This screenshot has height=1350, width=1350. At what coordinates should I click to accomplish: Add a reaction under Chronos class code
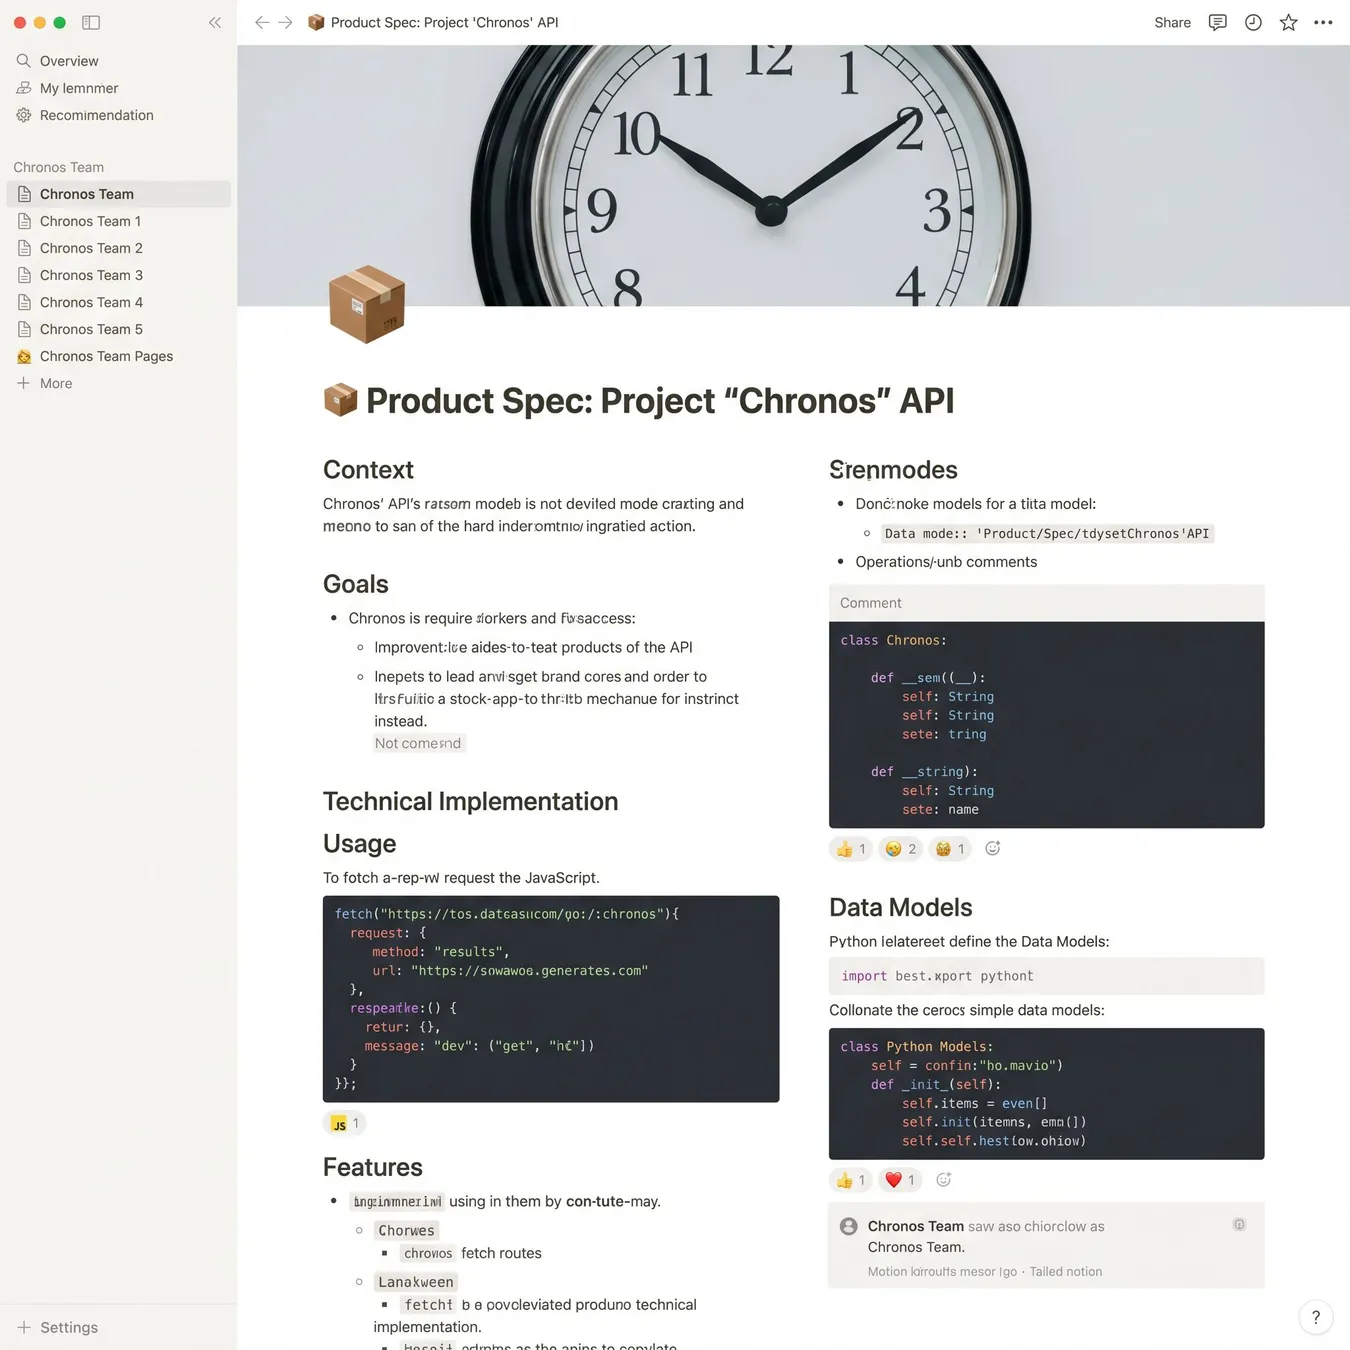tap(993, 848)
